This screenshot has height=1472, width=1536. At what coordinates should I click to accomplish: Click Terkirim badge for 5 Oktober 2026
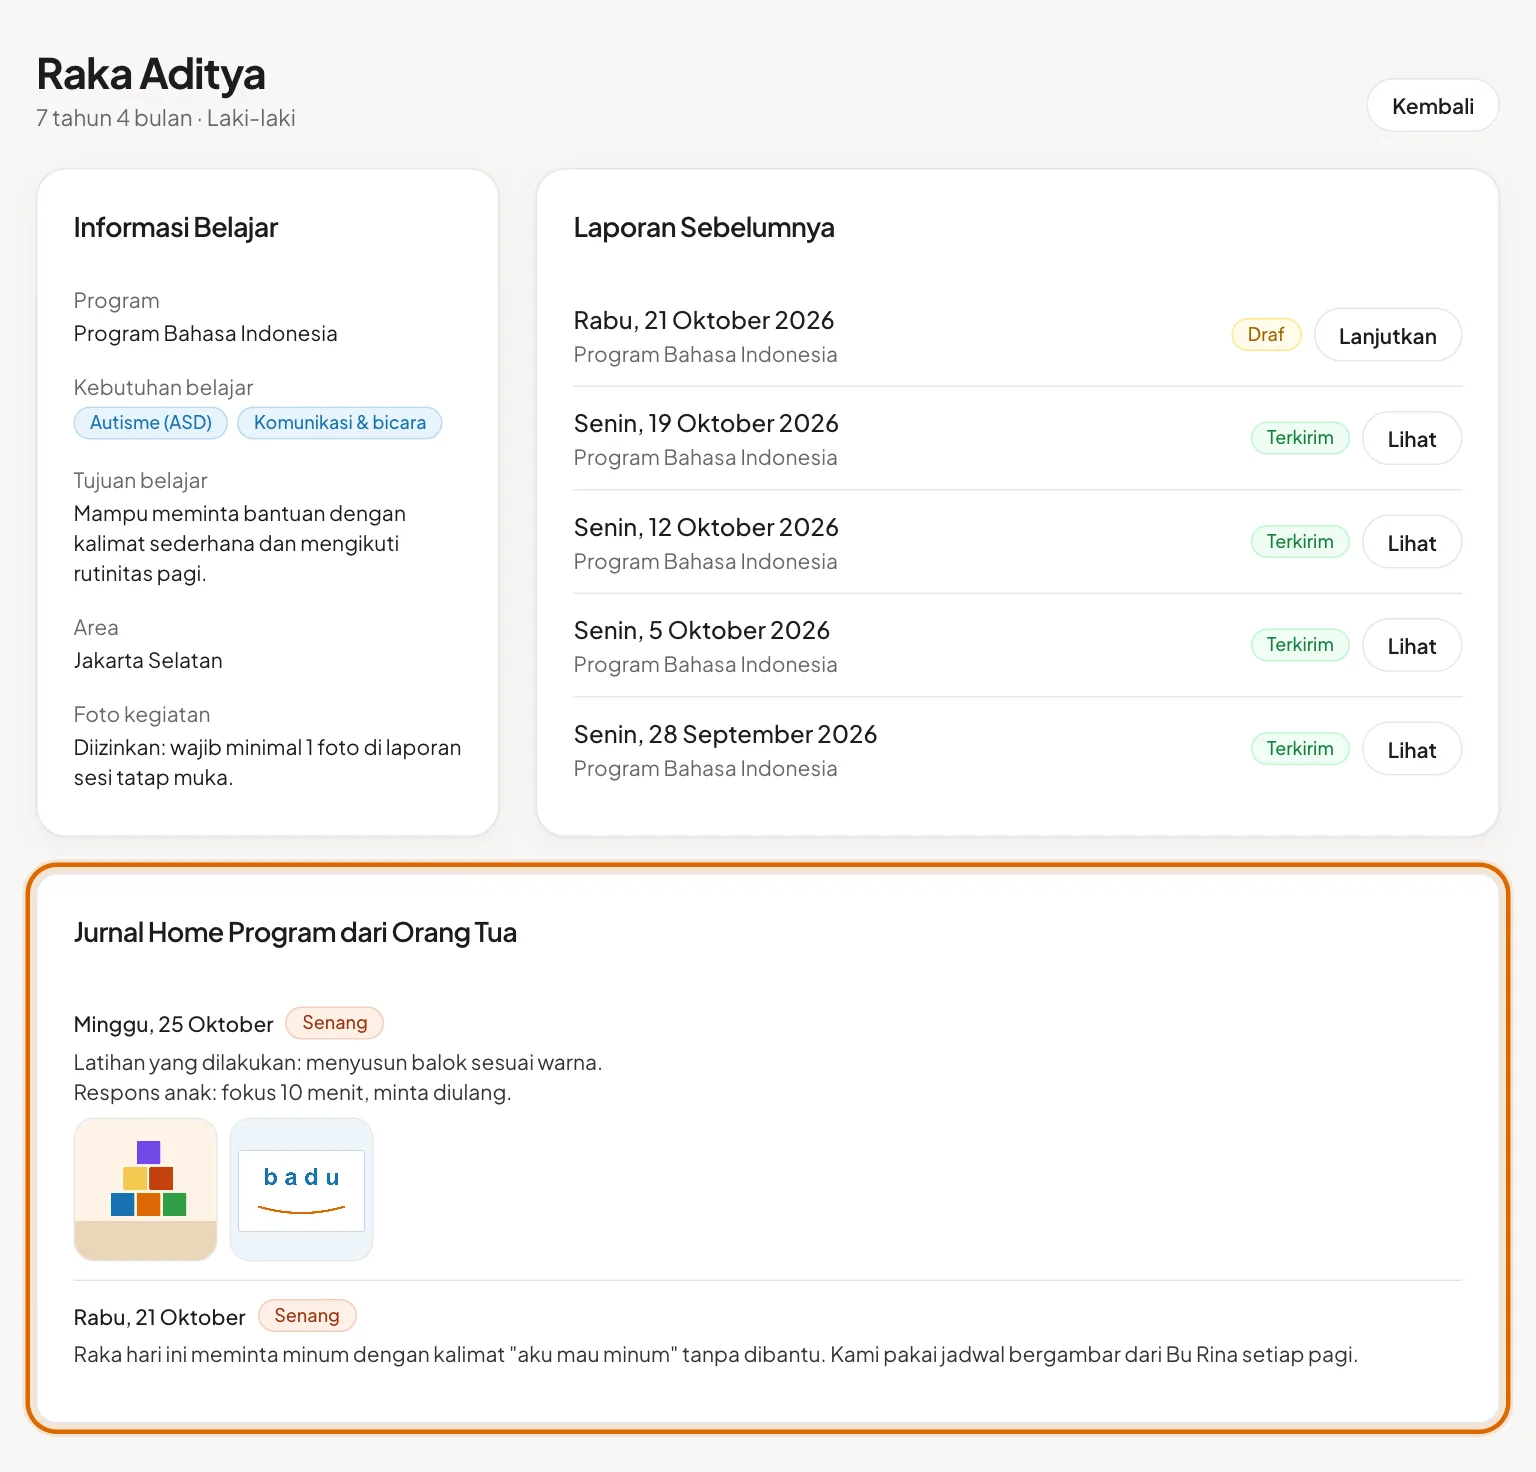[1300, 645]
